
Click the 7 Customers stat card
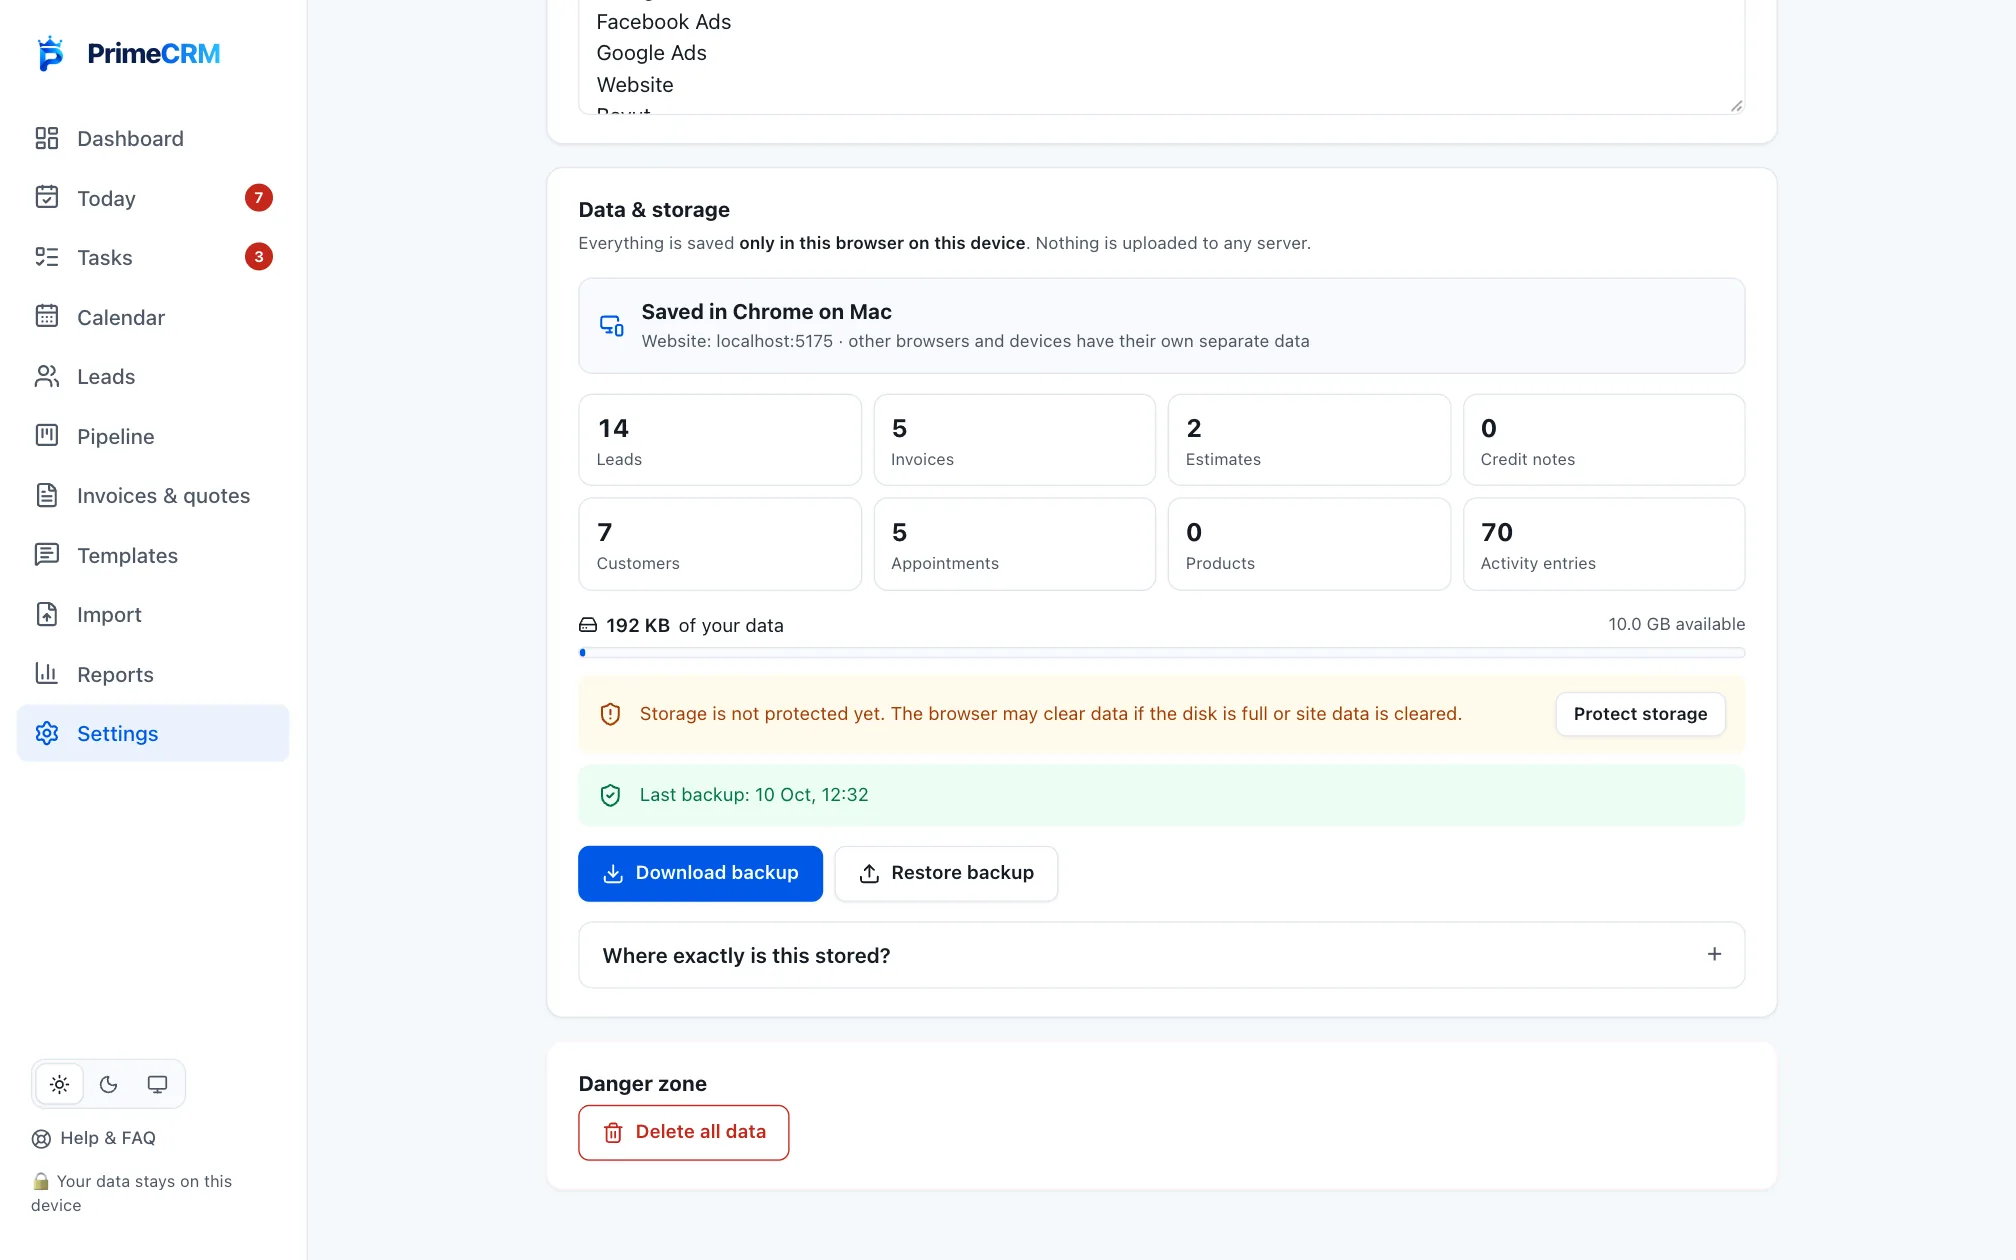pos(719,544)
